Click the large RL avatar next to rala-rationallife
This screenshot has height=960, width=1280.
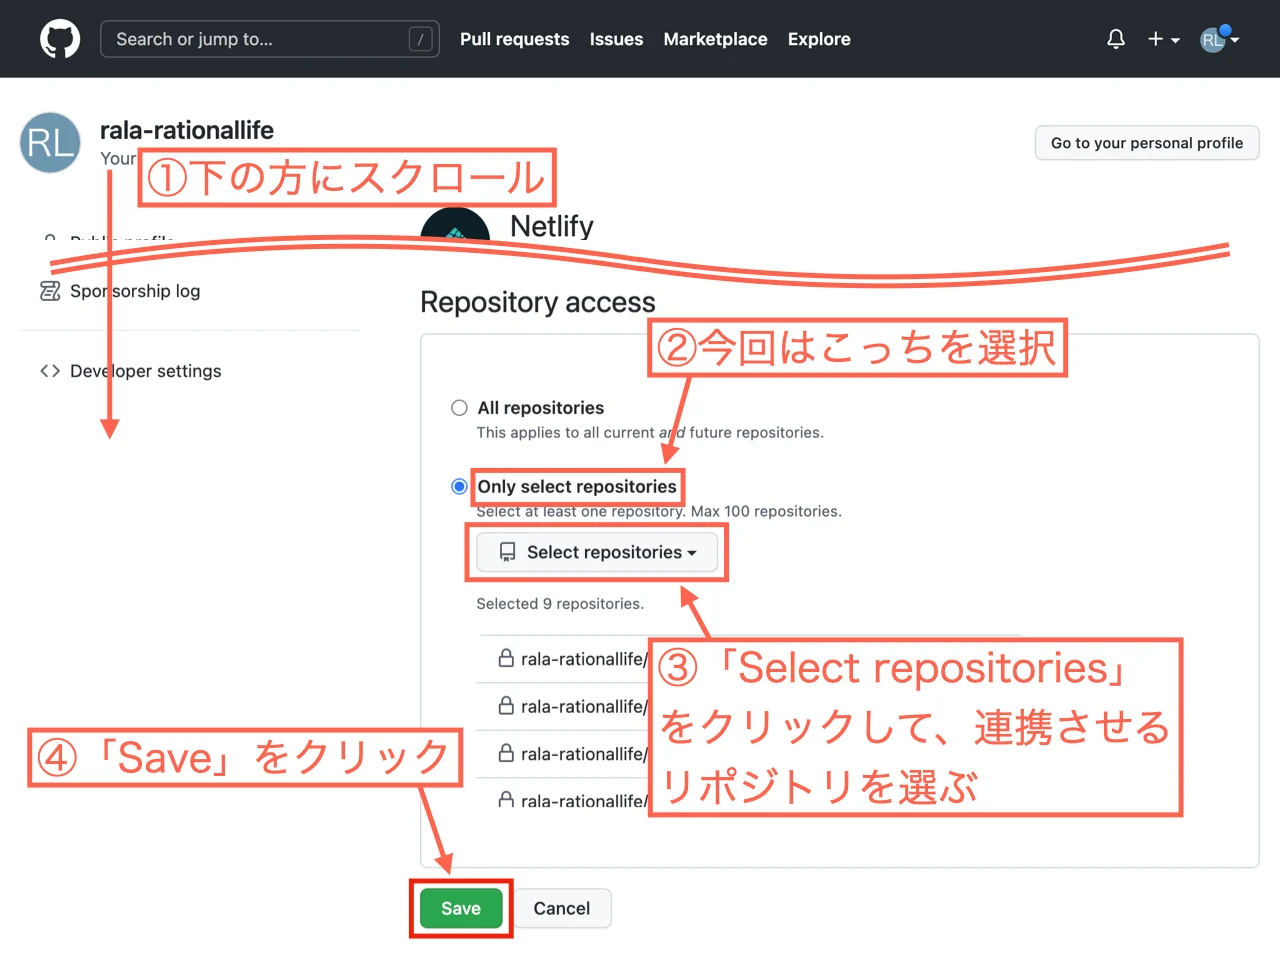tap(50, 143)
